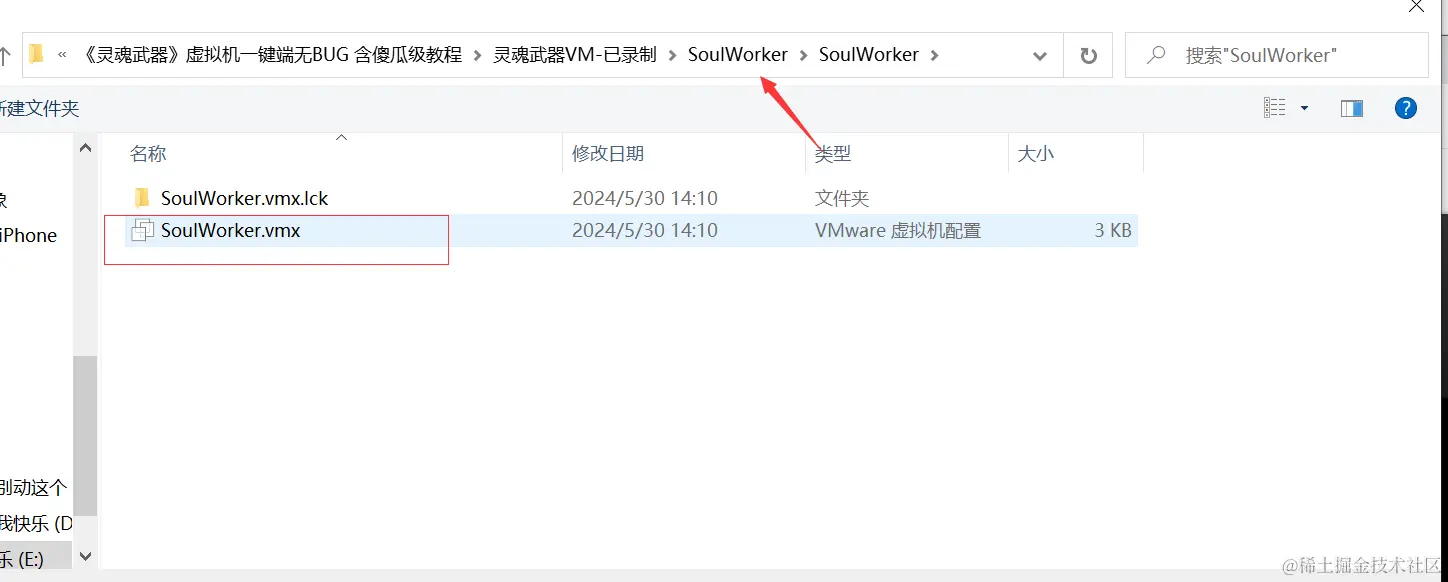
Task: Click the SoulWorker.vmx.lck folder icon
Action: click(142, 197)
